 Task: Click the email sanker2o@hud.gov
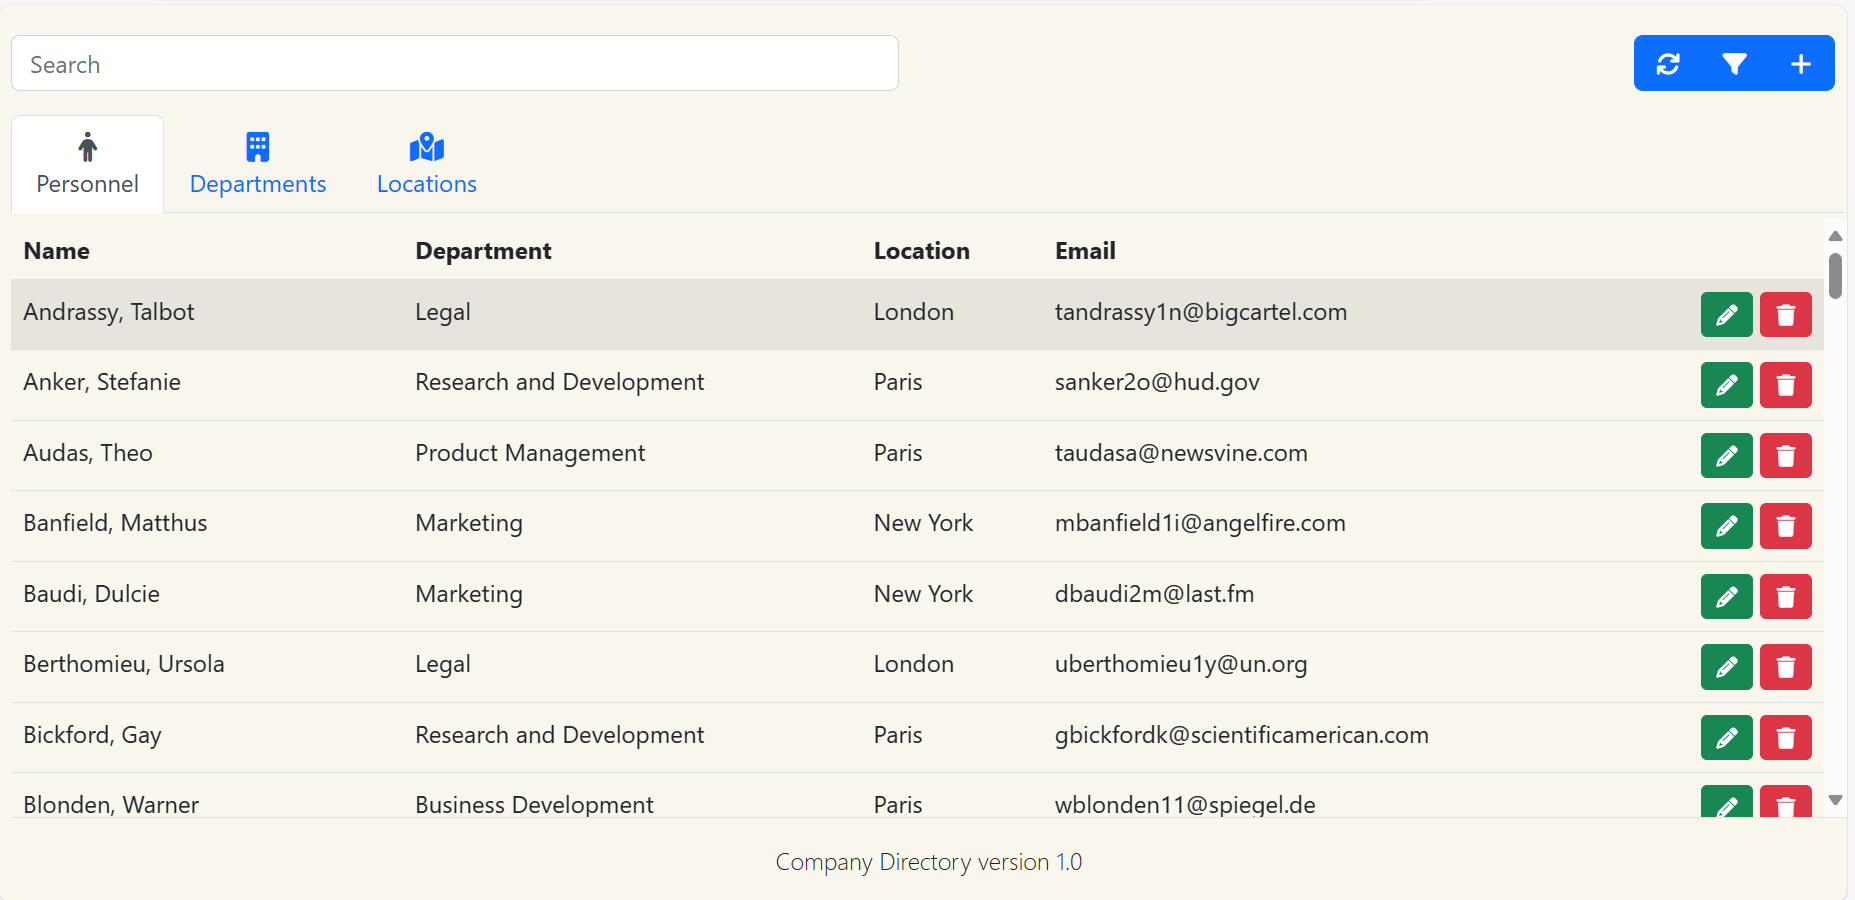tap(1156, 382)
